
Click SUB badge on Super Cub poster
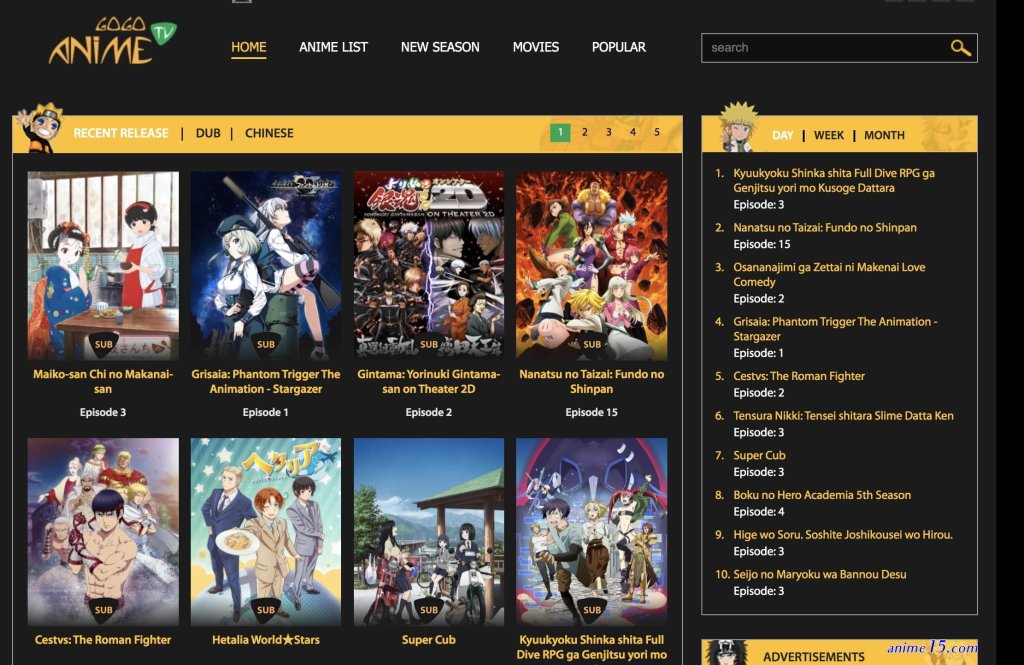pyautogui.click(x=429, y=609)
